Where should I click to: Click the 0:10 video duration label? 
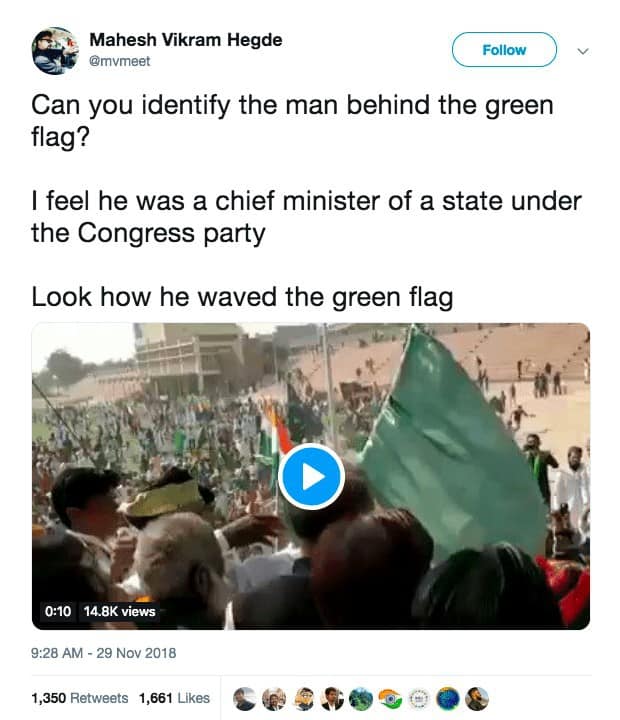pos(58,611)
